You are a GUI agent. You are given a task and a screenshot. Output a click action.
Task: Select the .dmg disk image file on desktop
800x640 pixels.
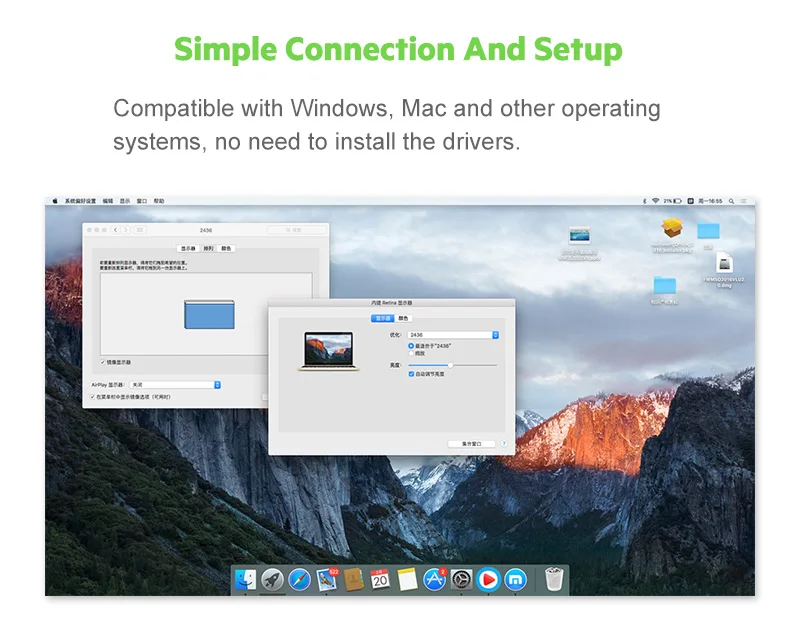(724, 263)
